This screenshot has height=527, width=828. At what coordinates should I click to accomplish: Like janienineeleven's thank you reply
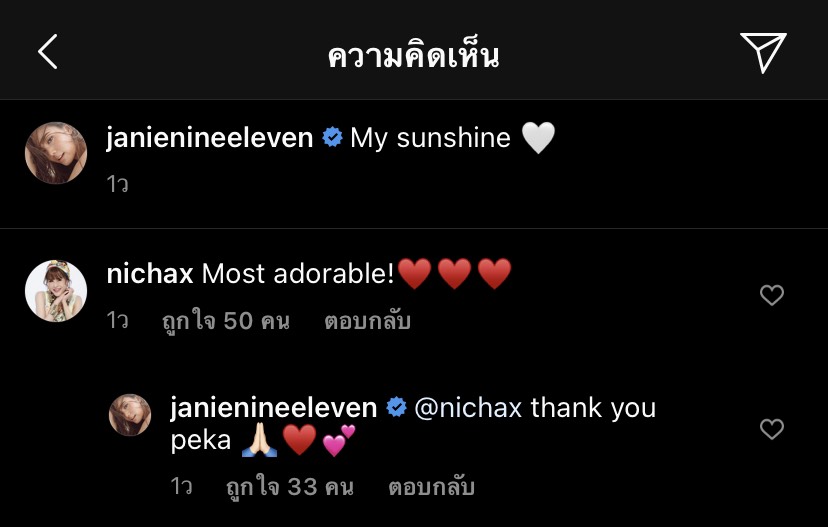pos(771,429)
